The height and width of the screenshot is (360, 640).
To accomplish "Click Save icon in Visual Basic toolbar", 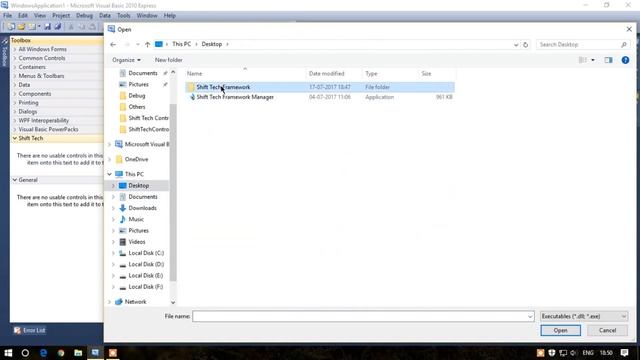I will pyautogui.click(x=47, y=27).
